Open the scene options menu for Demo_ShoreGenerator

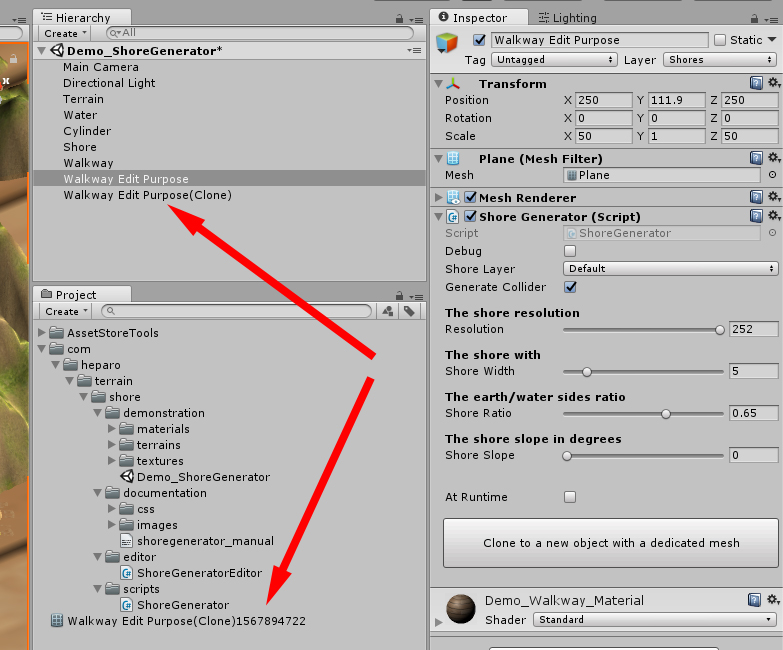click(x=414, y=50)
